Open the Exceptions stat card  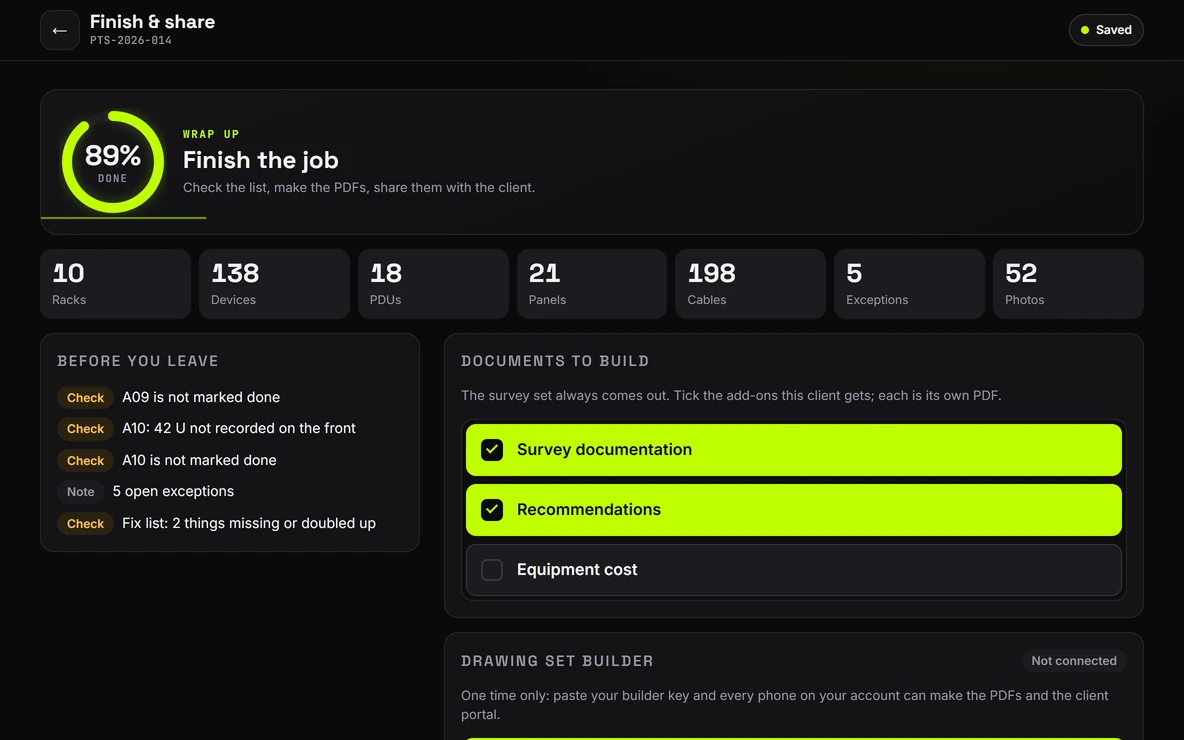click(x=909, y=284)
